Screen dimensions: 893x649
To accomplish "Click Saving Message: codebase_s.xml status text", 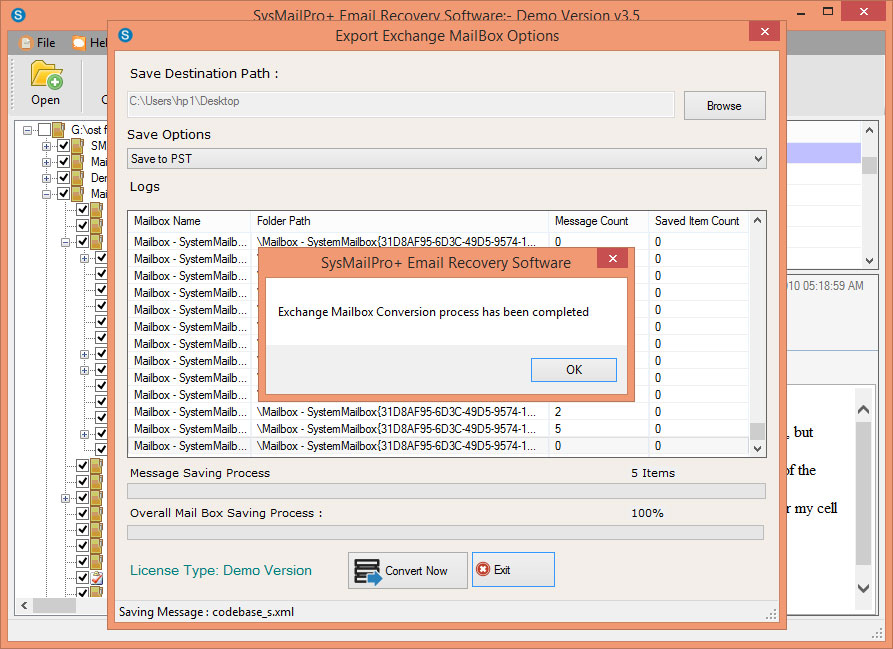I will pos(206,612).
